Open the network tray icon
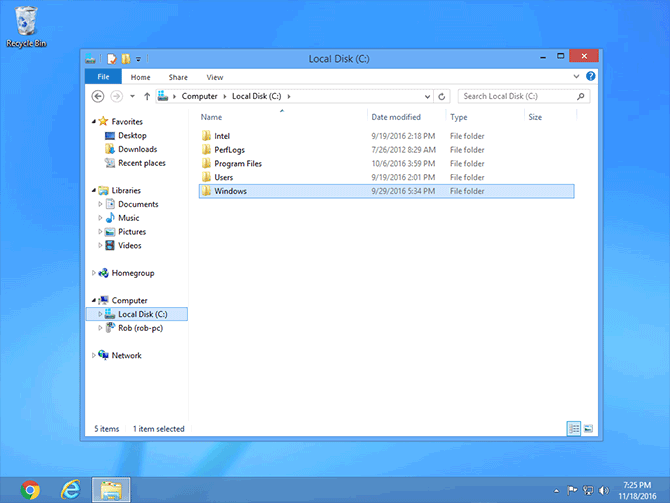This screenshot has height=503, width=670. click(x=588, y=491)
